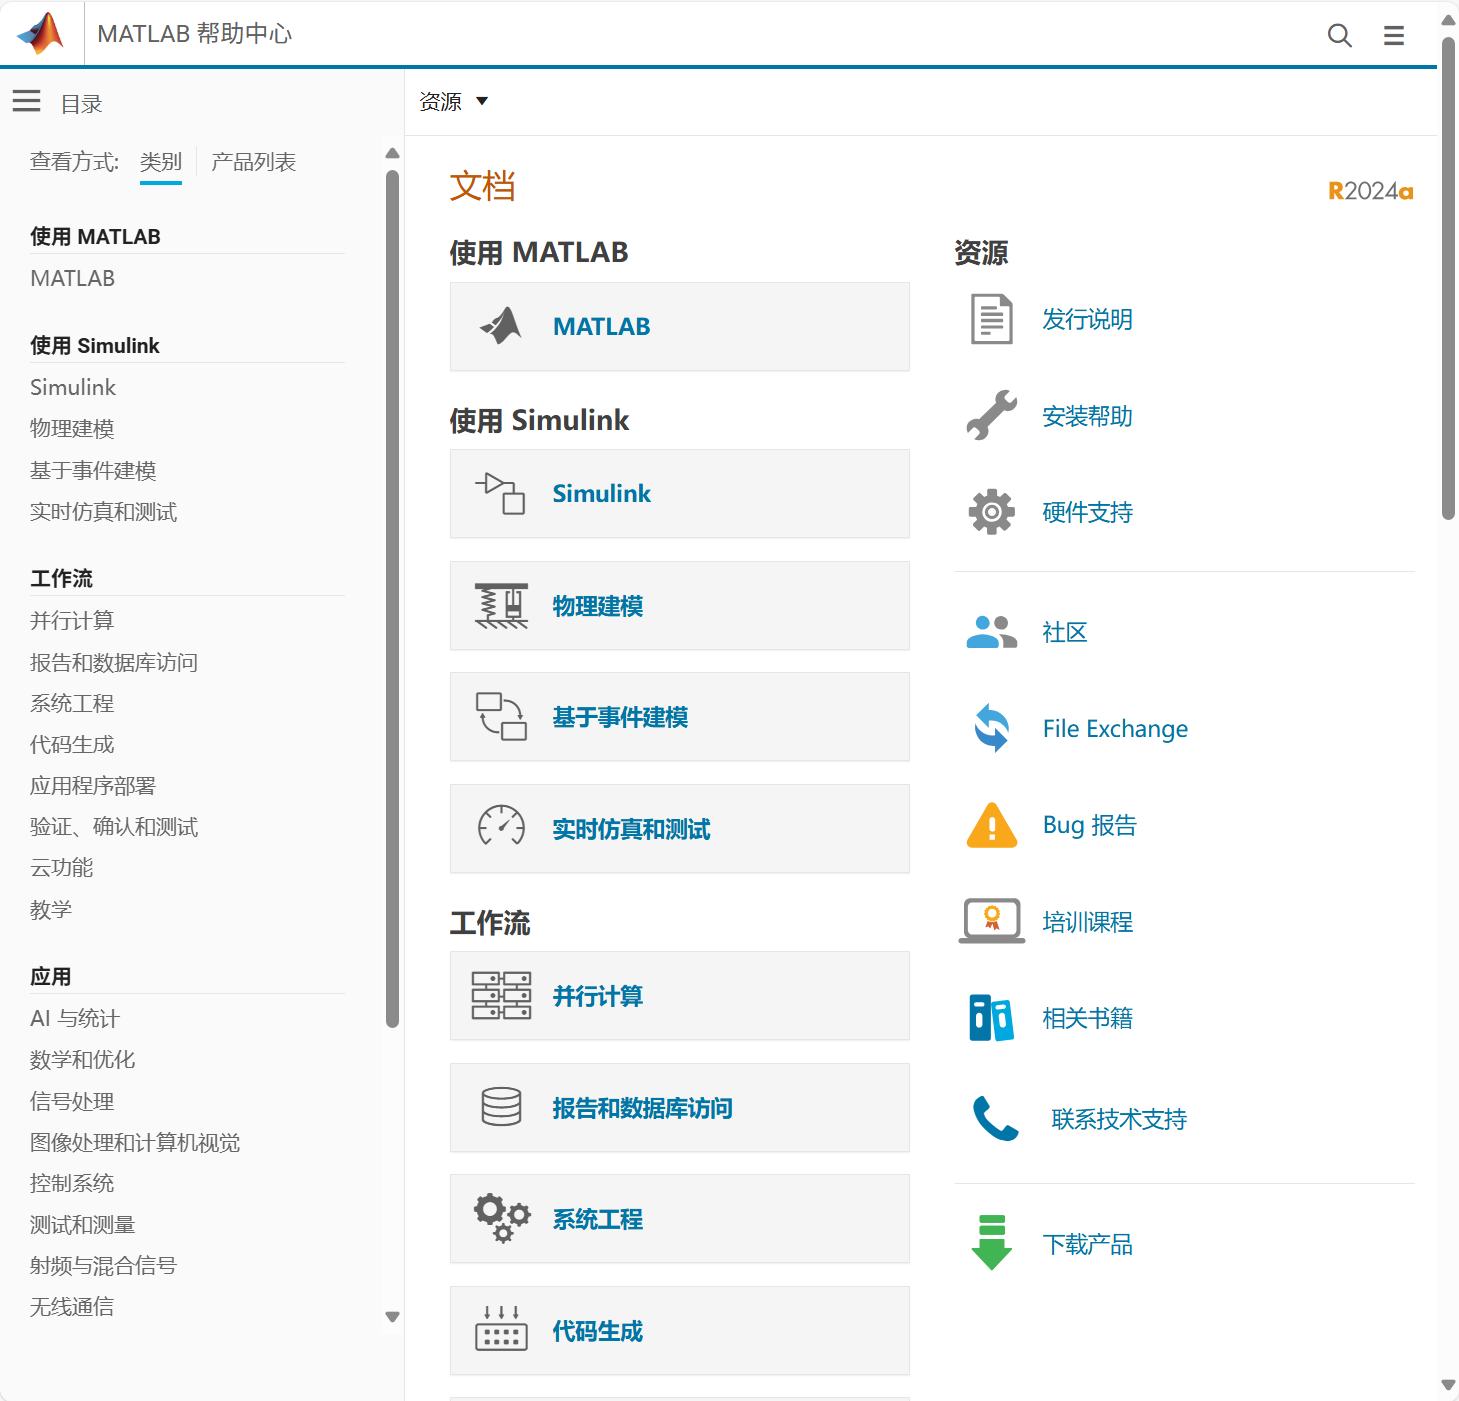Screen dimensions: 1459x1401
Task: Open the 联系技术支持 link
Action: point(1119,1119)
